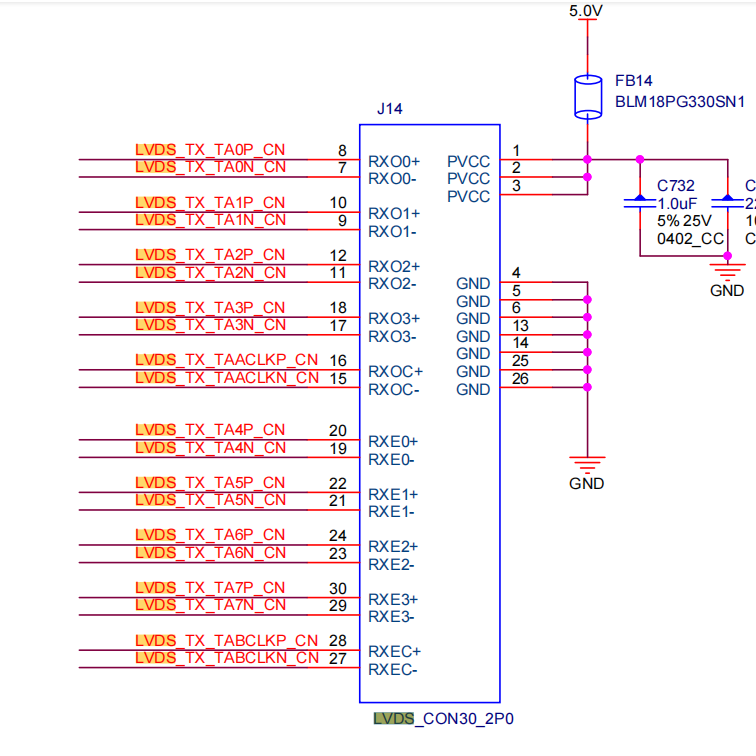Screen dimensions: 756x756
Task: Highlight net LVDS_TX_TA7N_CN
Action: pyautogui.click(x=211, y=605)
